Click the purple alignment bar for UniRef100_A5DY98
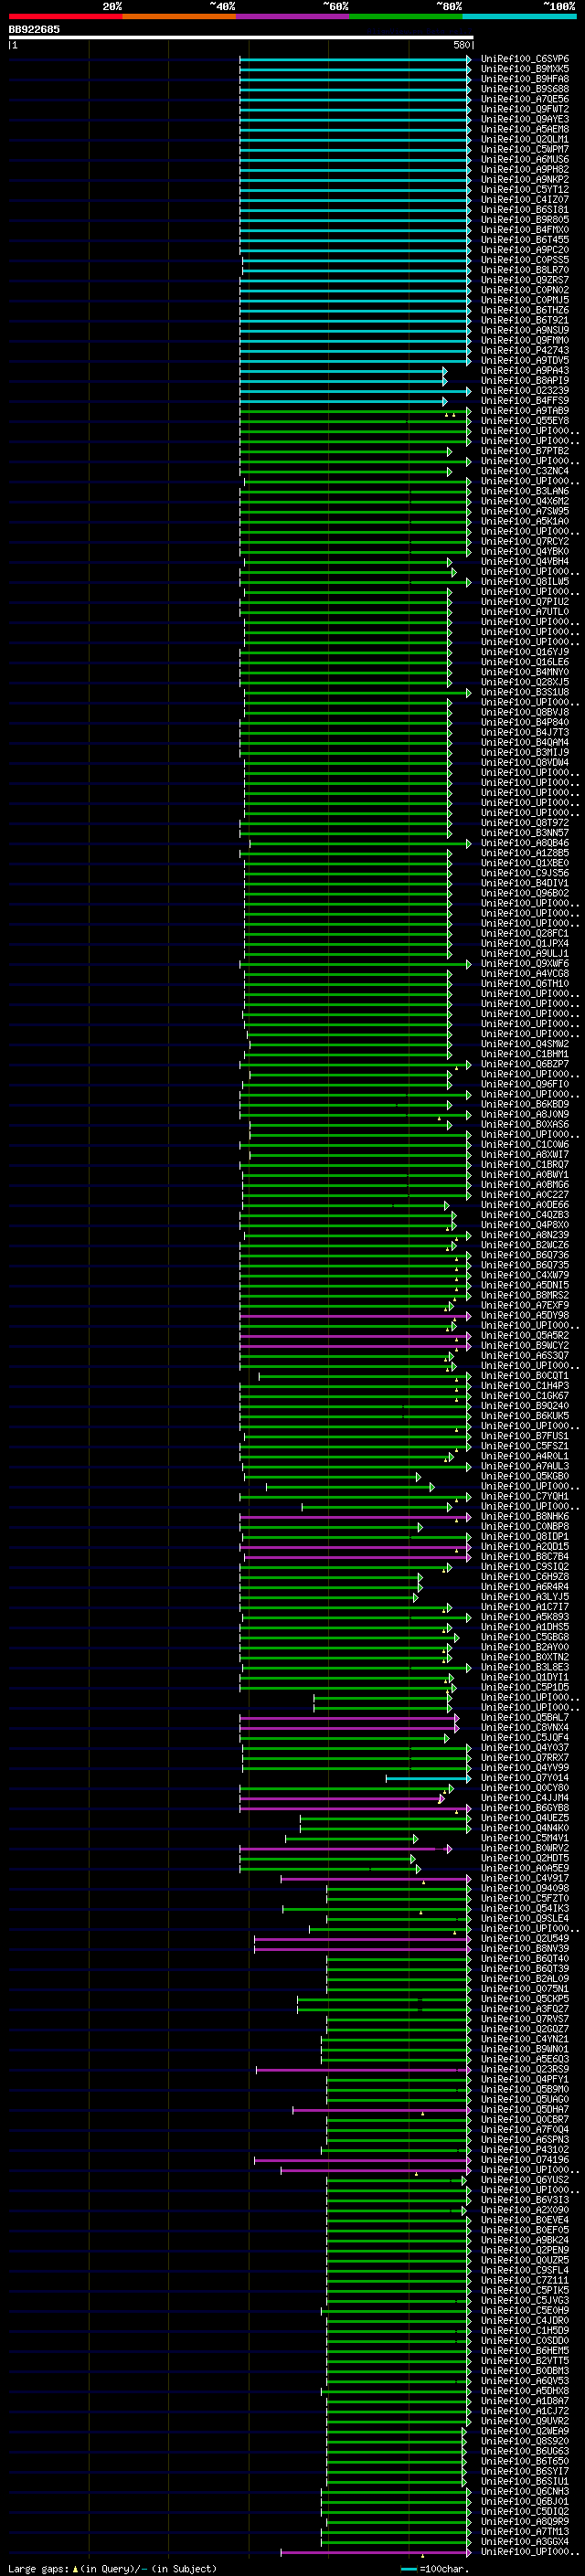 point(355,1316)
